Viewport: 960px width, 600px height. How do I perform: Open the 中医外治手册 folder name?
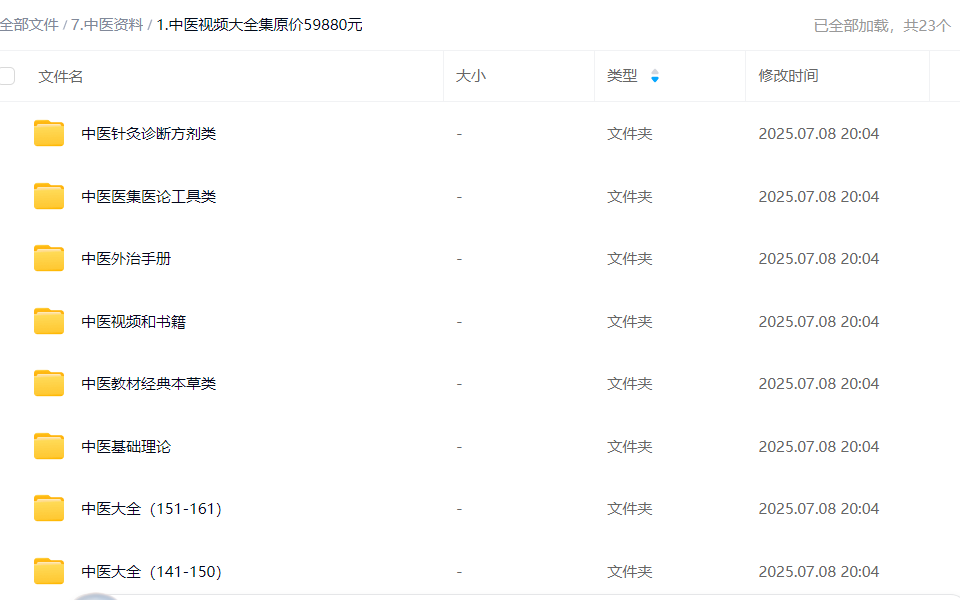126,259
